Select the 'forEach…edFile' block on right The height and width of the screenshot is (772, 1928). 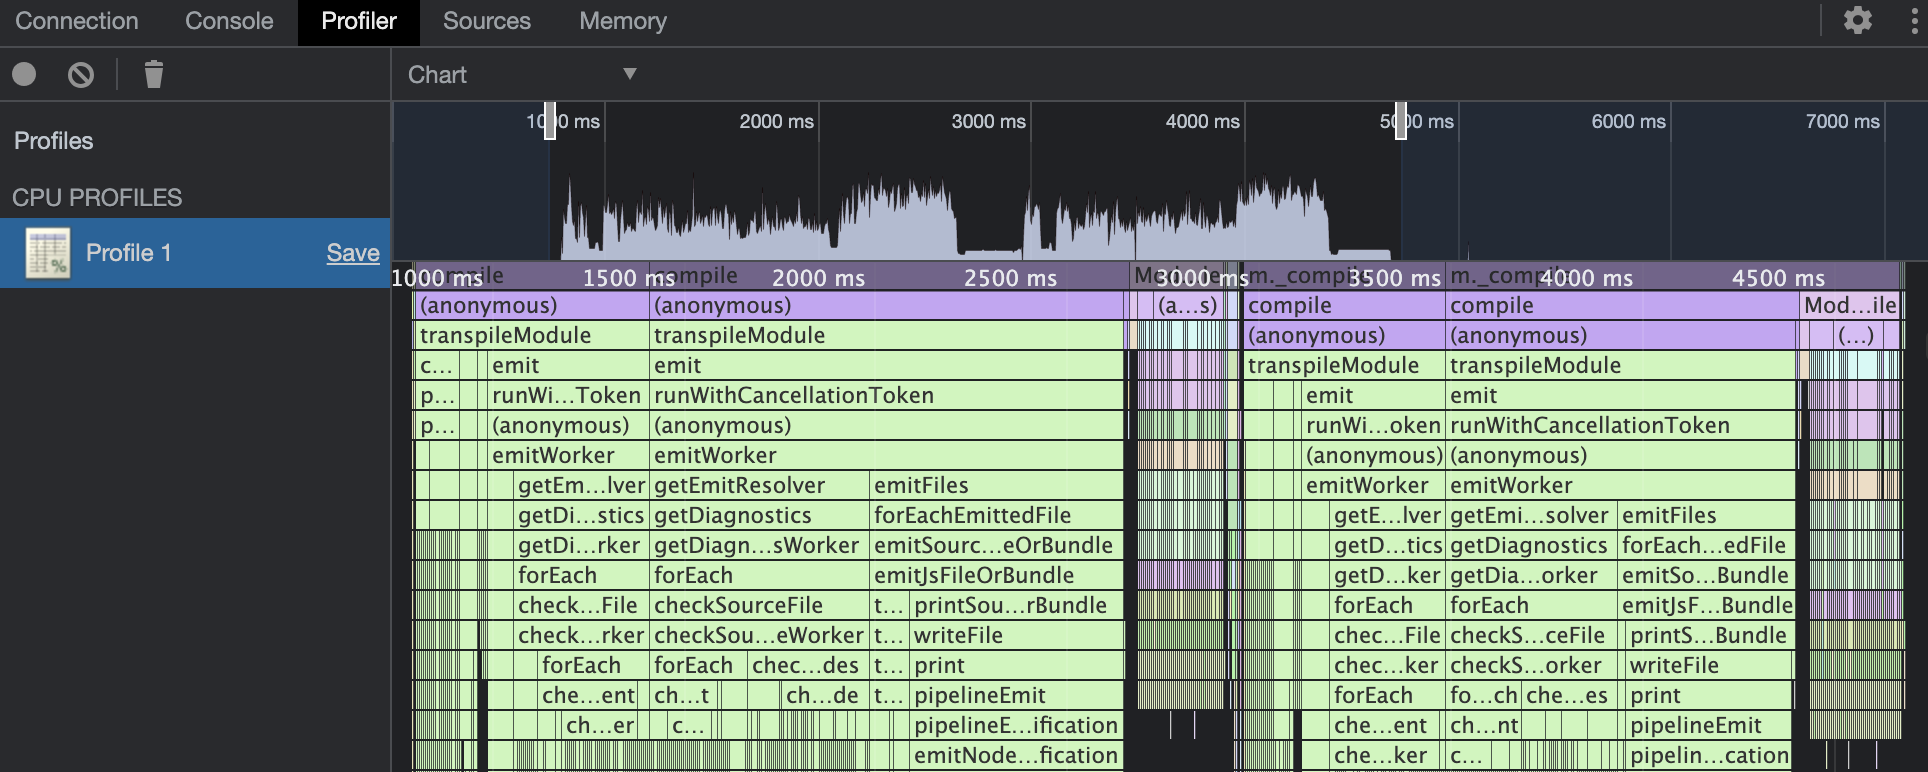[1707, 546]
